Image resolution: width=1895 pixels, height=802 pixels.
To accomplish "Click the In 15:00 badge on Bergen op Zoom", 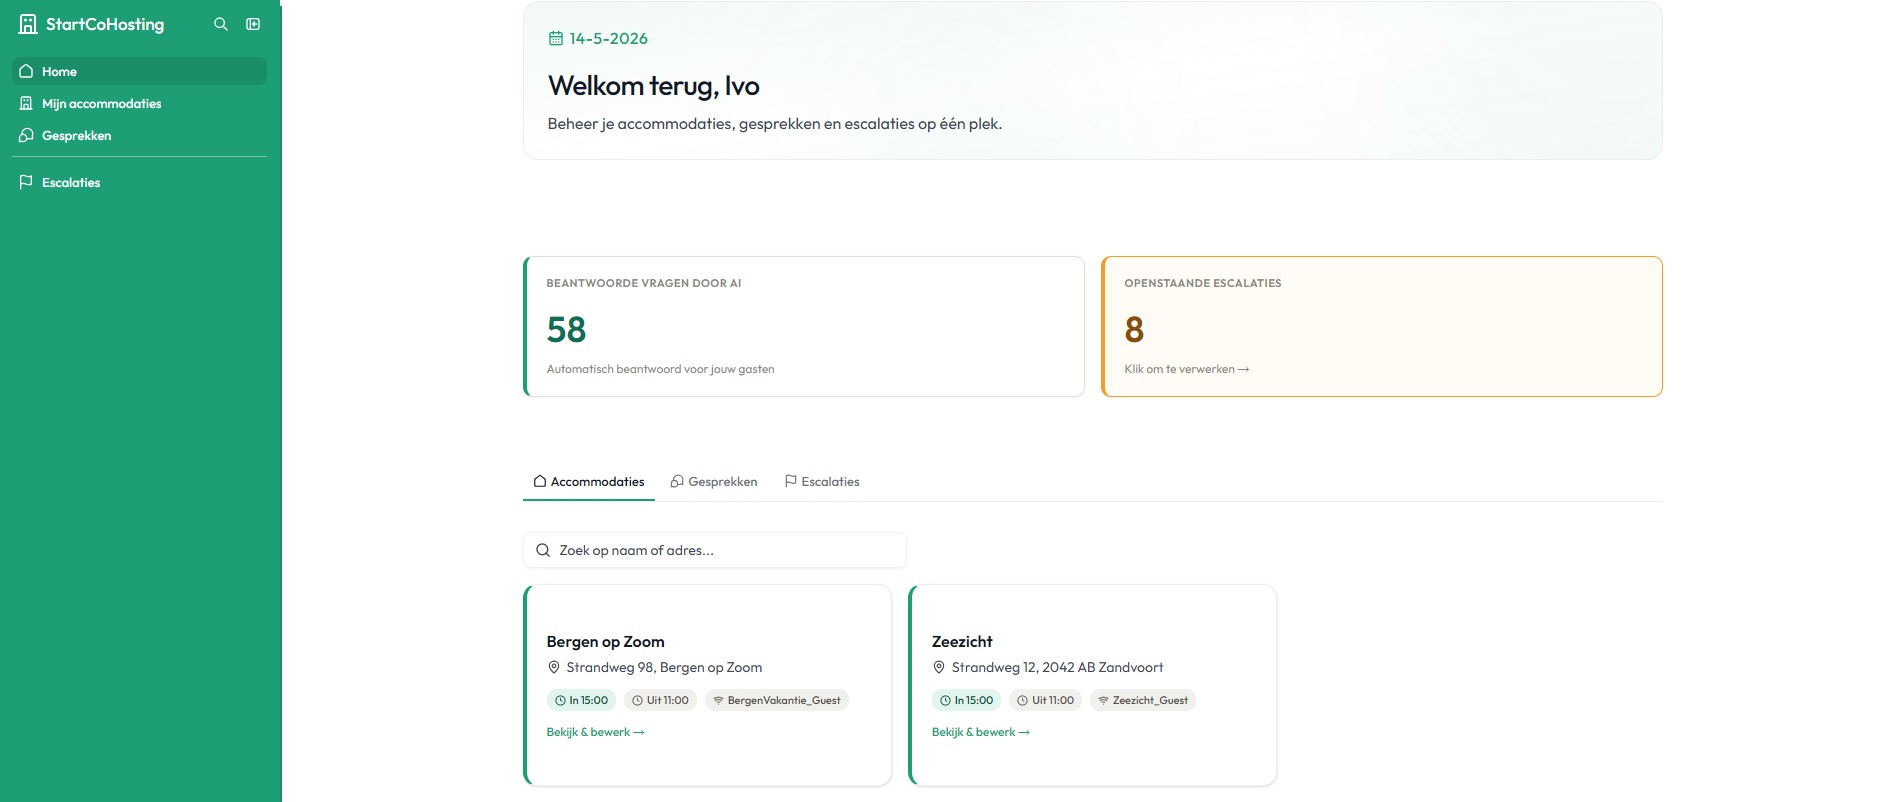I will coord(581,700).
